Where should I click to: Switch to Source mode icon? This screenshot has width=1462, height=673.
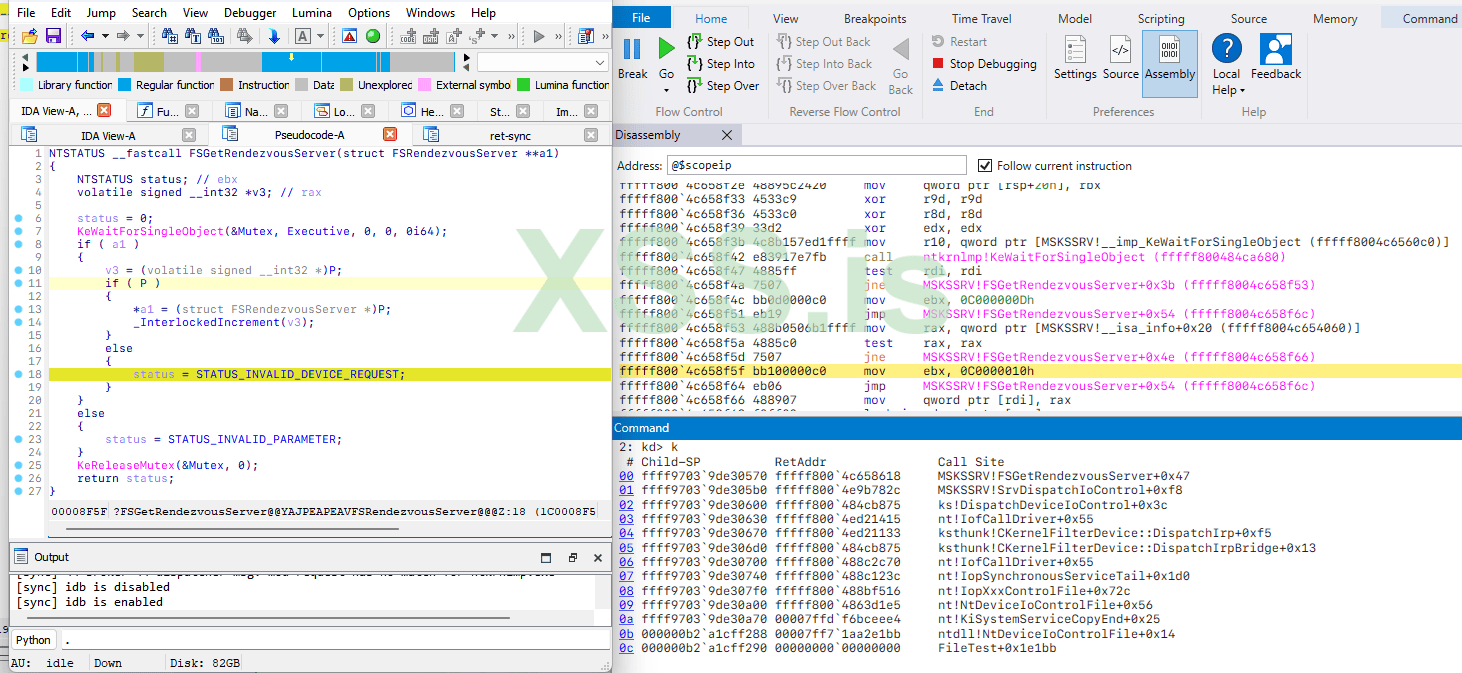coord(1120,50)
